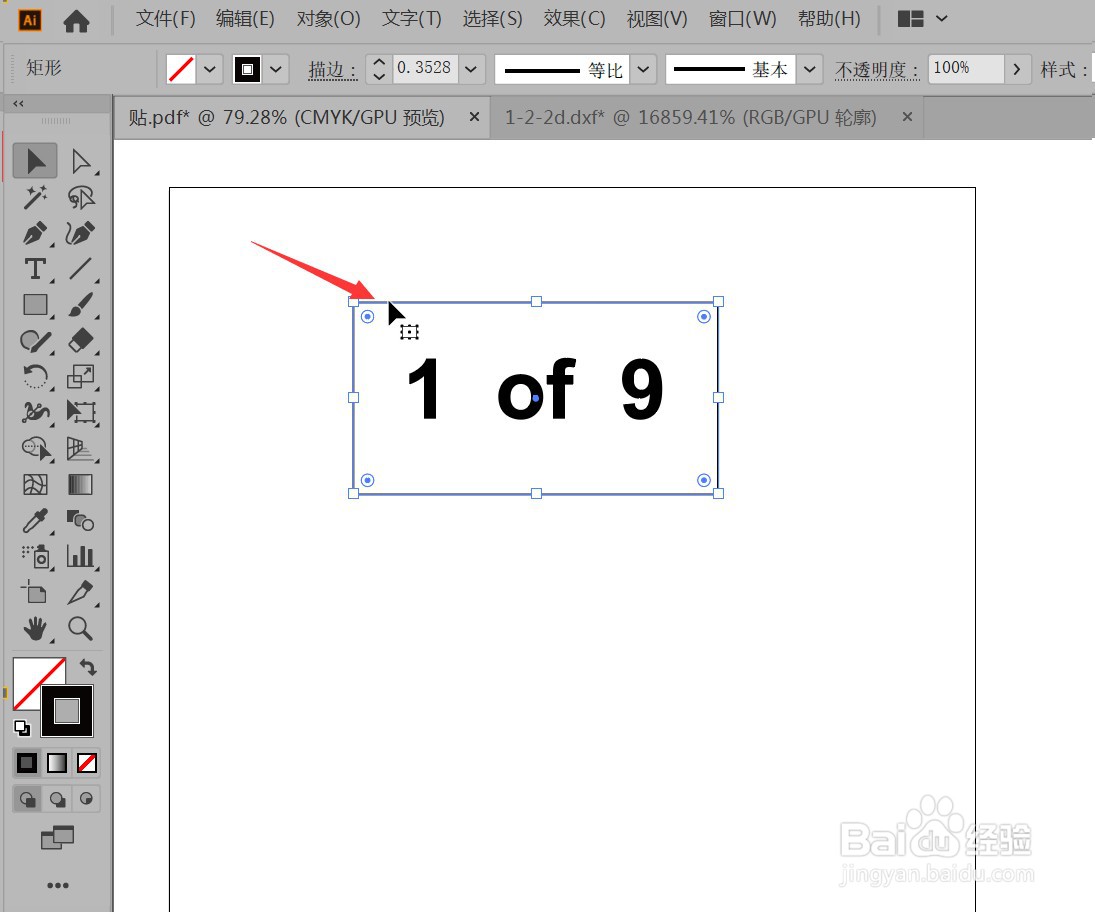
Task: Select the Shape Builder tool
Action: (35, 448)
